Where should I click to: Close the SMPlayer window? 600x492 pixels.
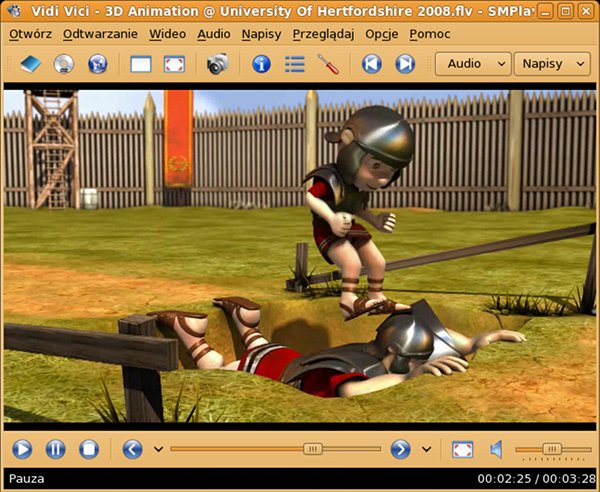586,11
